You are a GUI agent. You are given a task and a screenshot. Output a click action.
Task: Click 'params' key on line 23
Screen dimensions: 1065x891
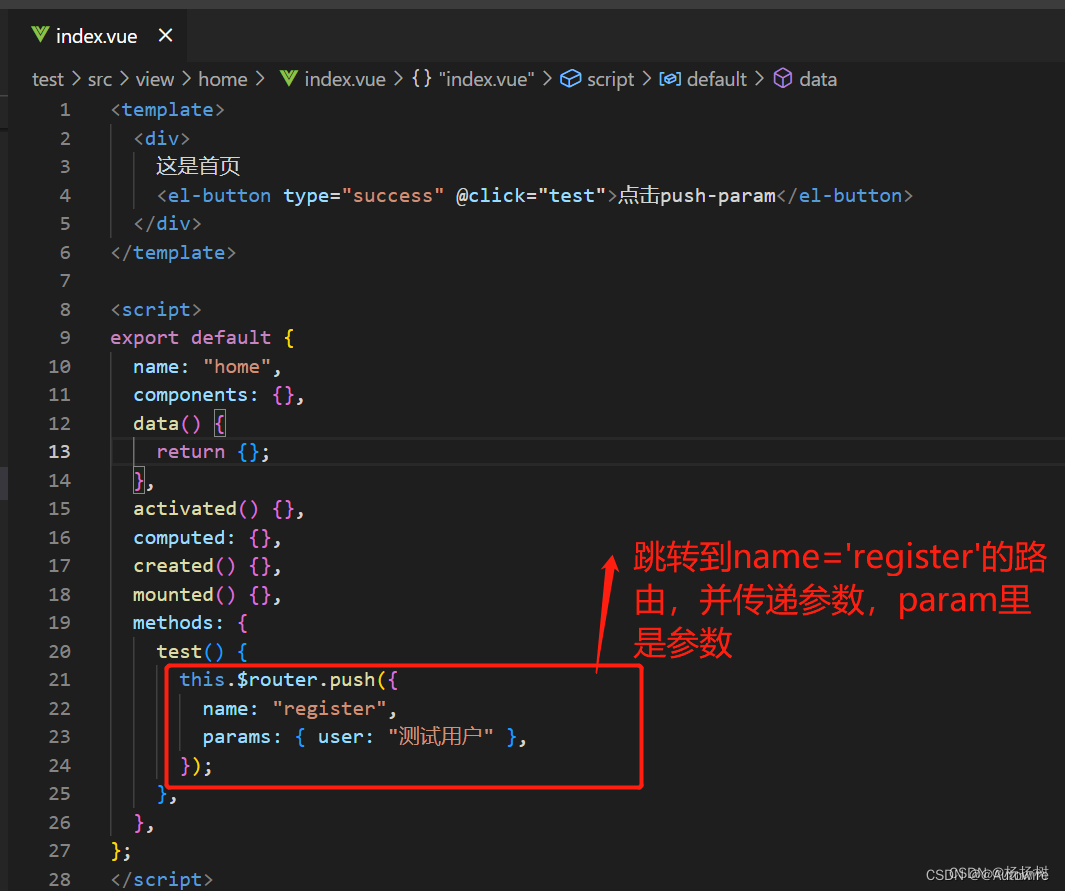click(236, 737)
